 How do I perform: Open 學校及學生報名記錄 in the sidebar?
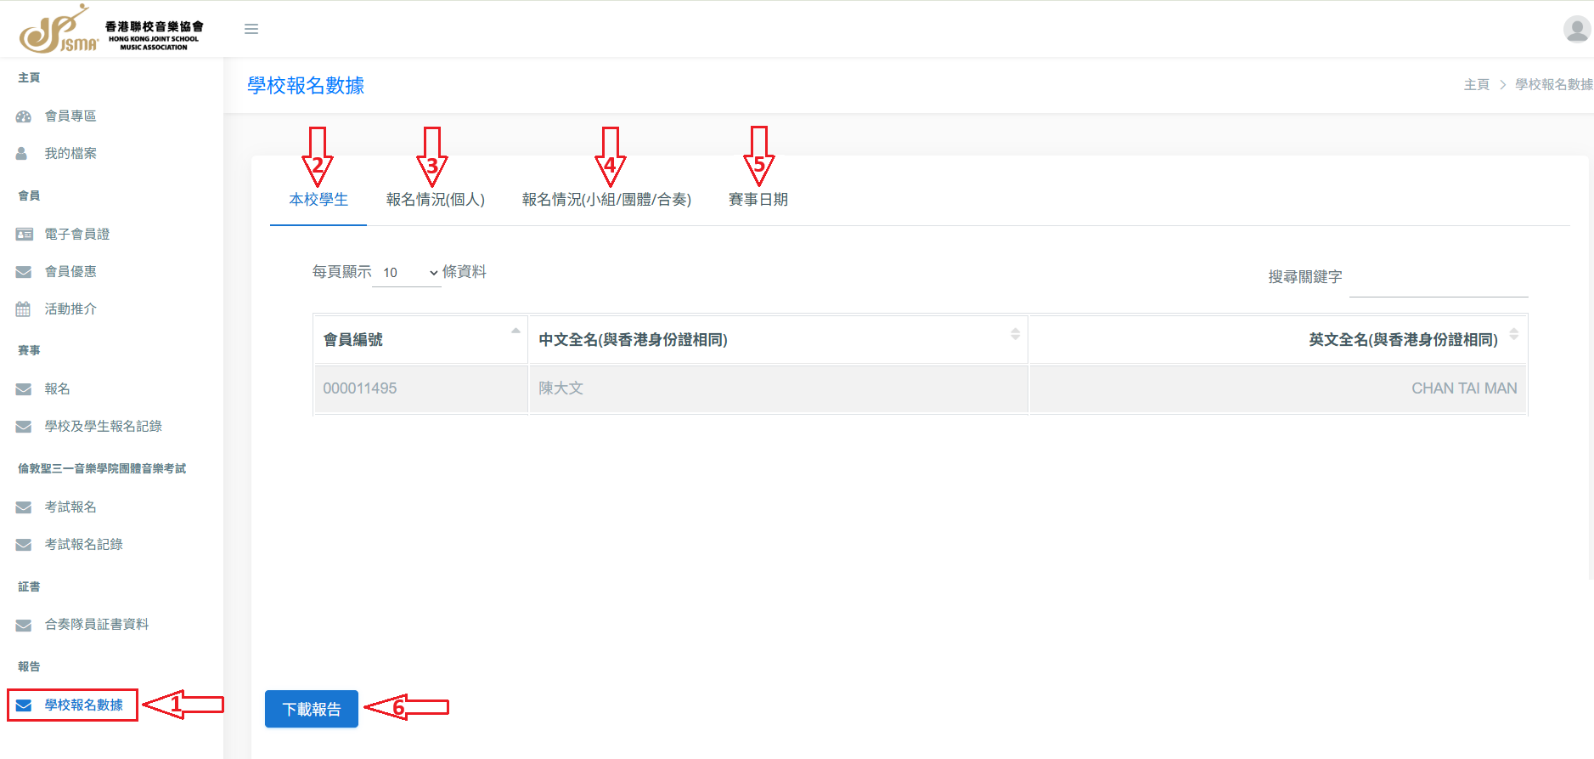tap(103, 427)
